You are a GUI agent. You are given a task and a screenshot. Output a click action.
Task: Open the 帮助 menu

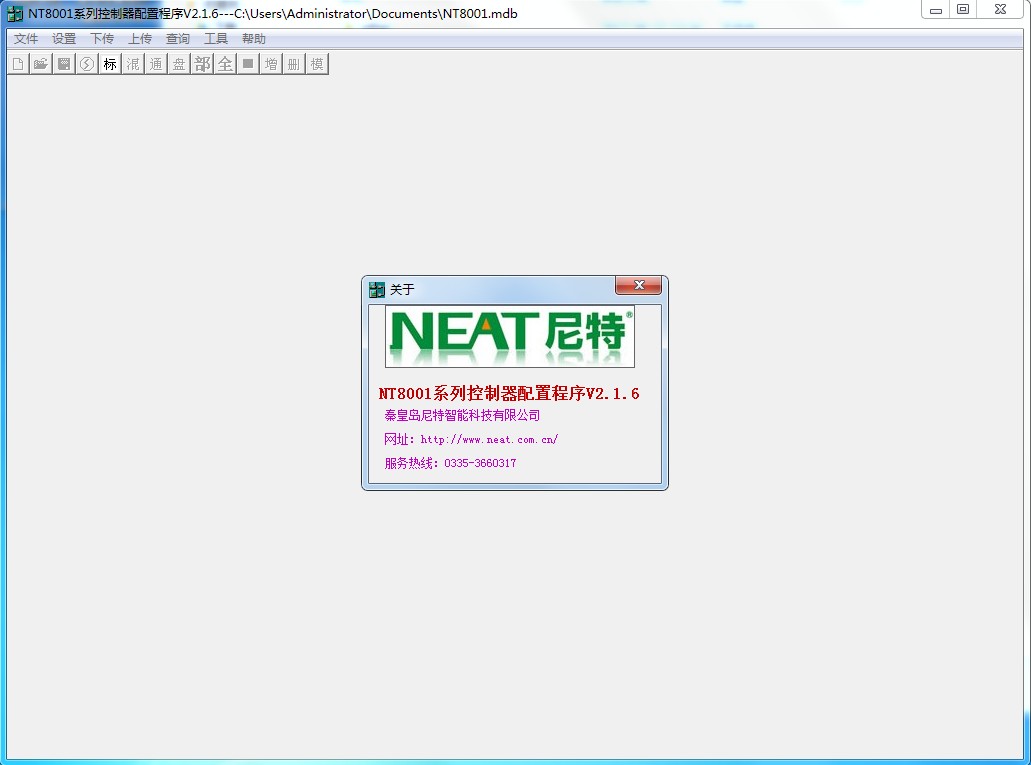click(x=252, y=38)
